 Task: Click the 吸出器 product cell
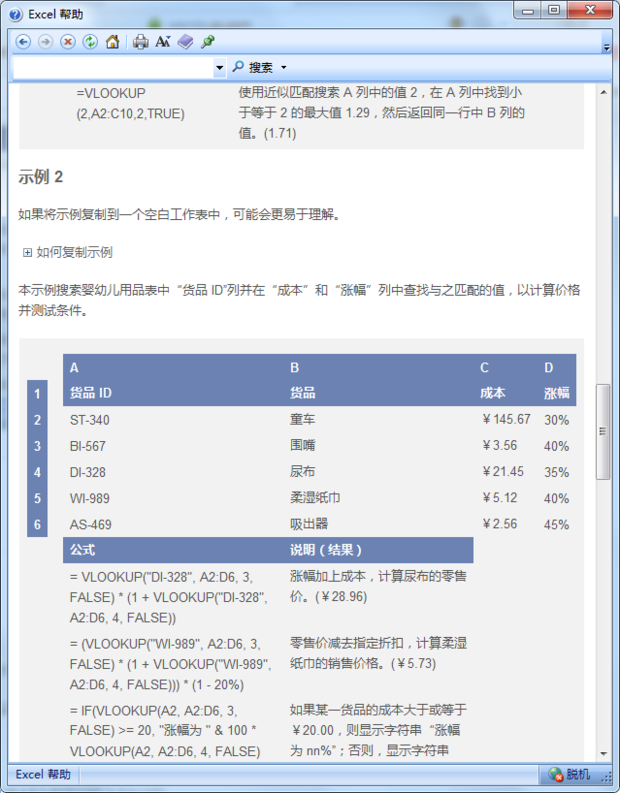pyautogui.click(x=308, y=524)
